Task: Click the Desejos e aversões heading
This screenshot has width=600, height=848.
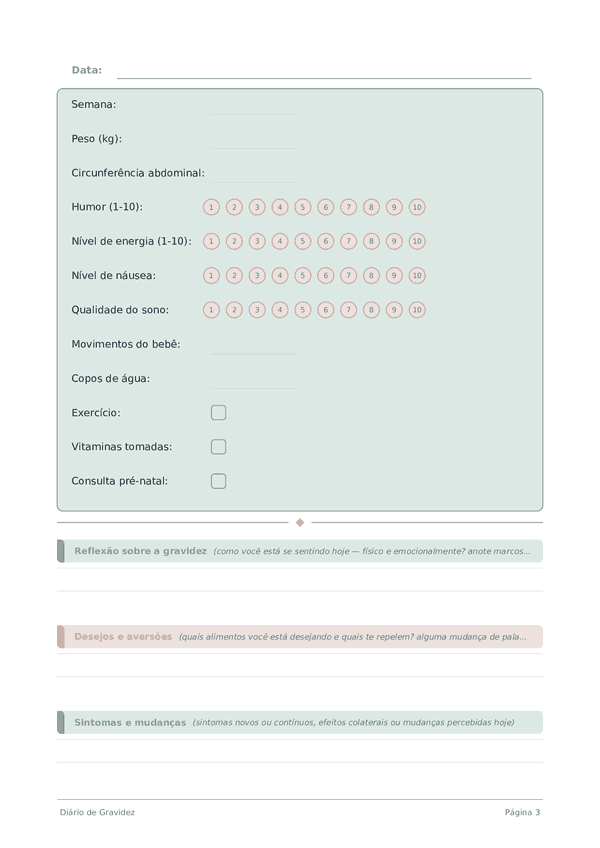Action: click(x=123, y=637)
